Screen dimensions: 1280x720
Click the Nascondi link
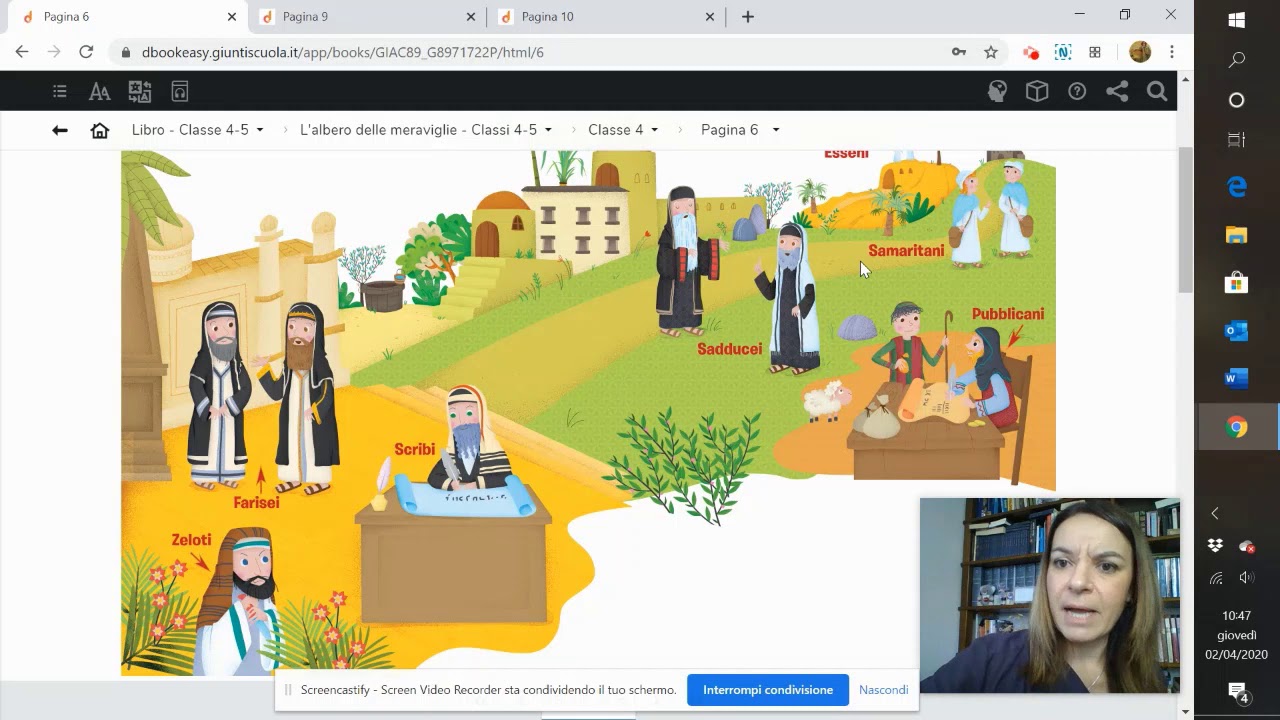coord(883,690)
